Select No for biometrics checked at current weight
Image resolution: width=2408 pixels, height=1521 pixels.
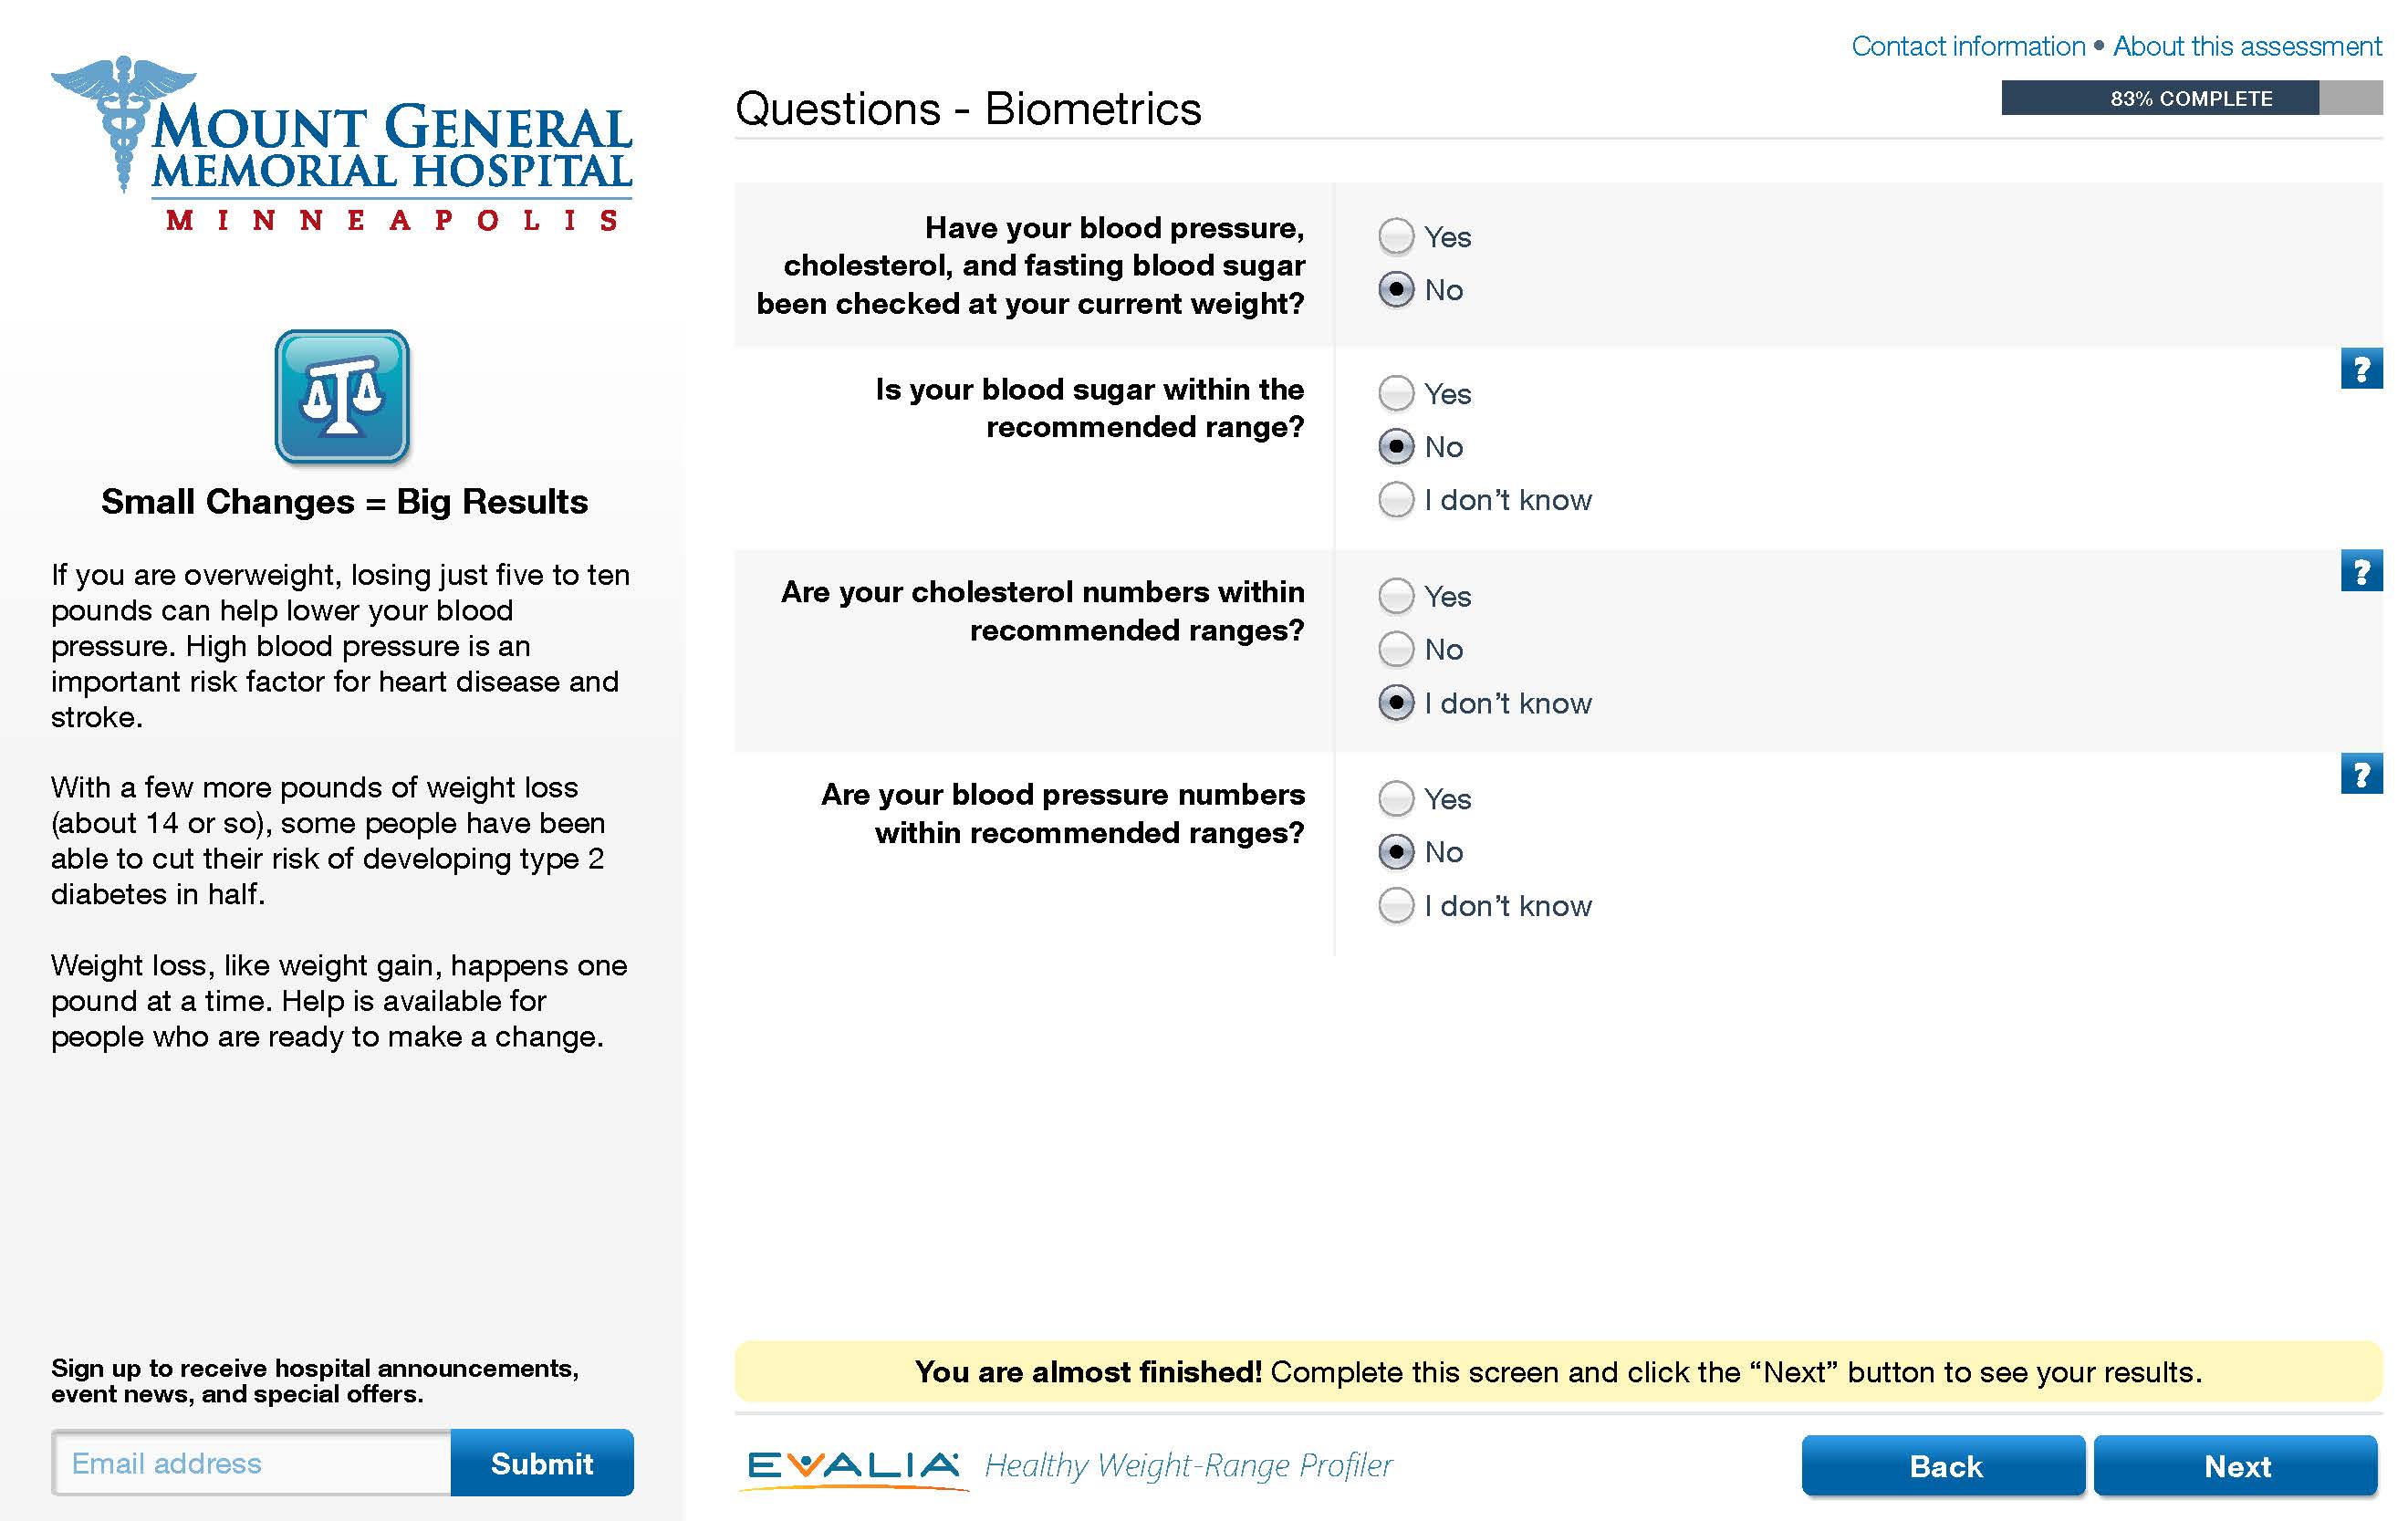point(1396,290)
